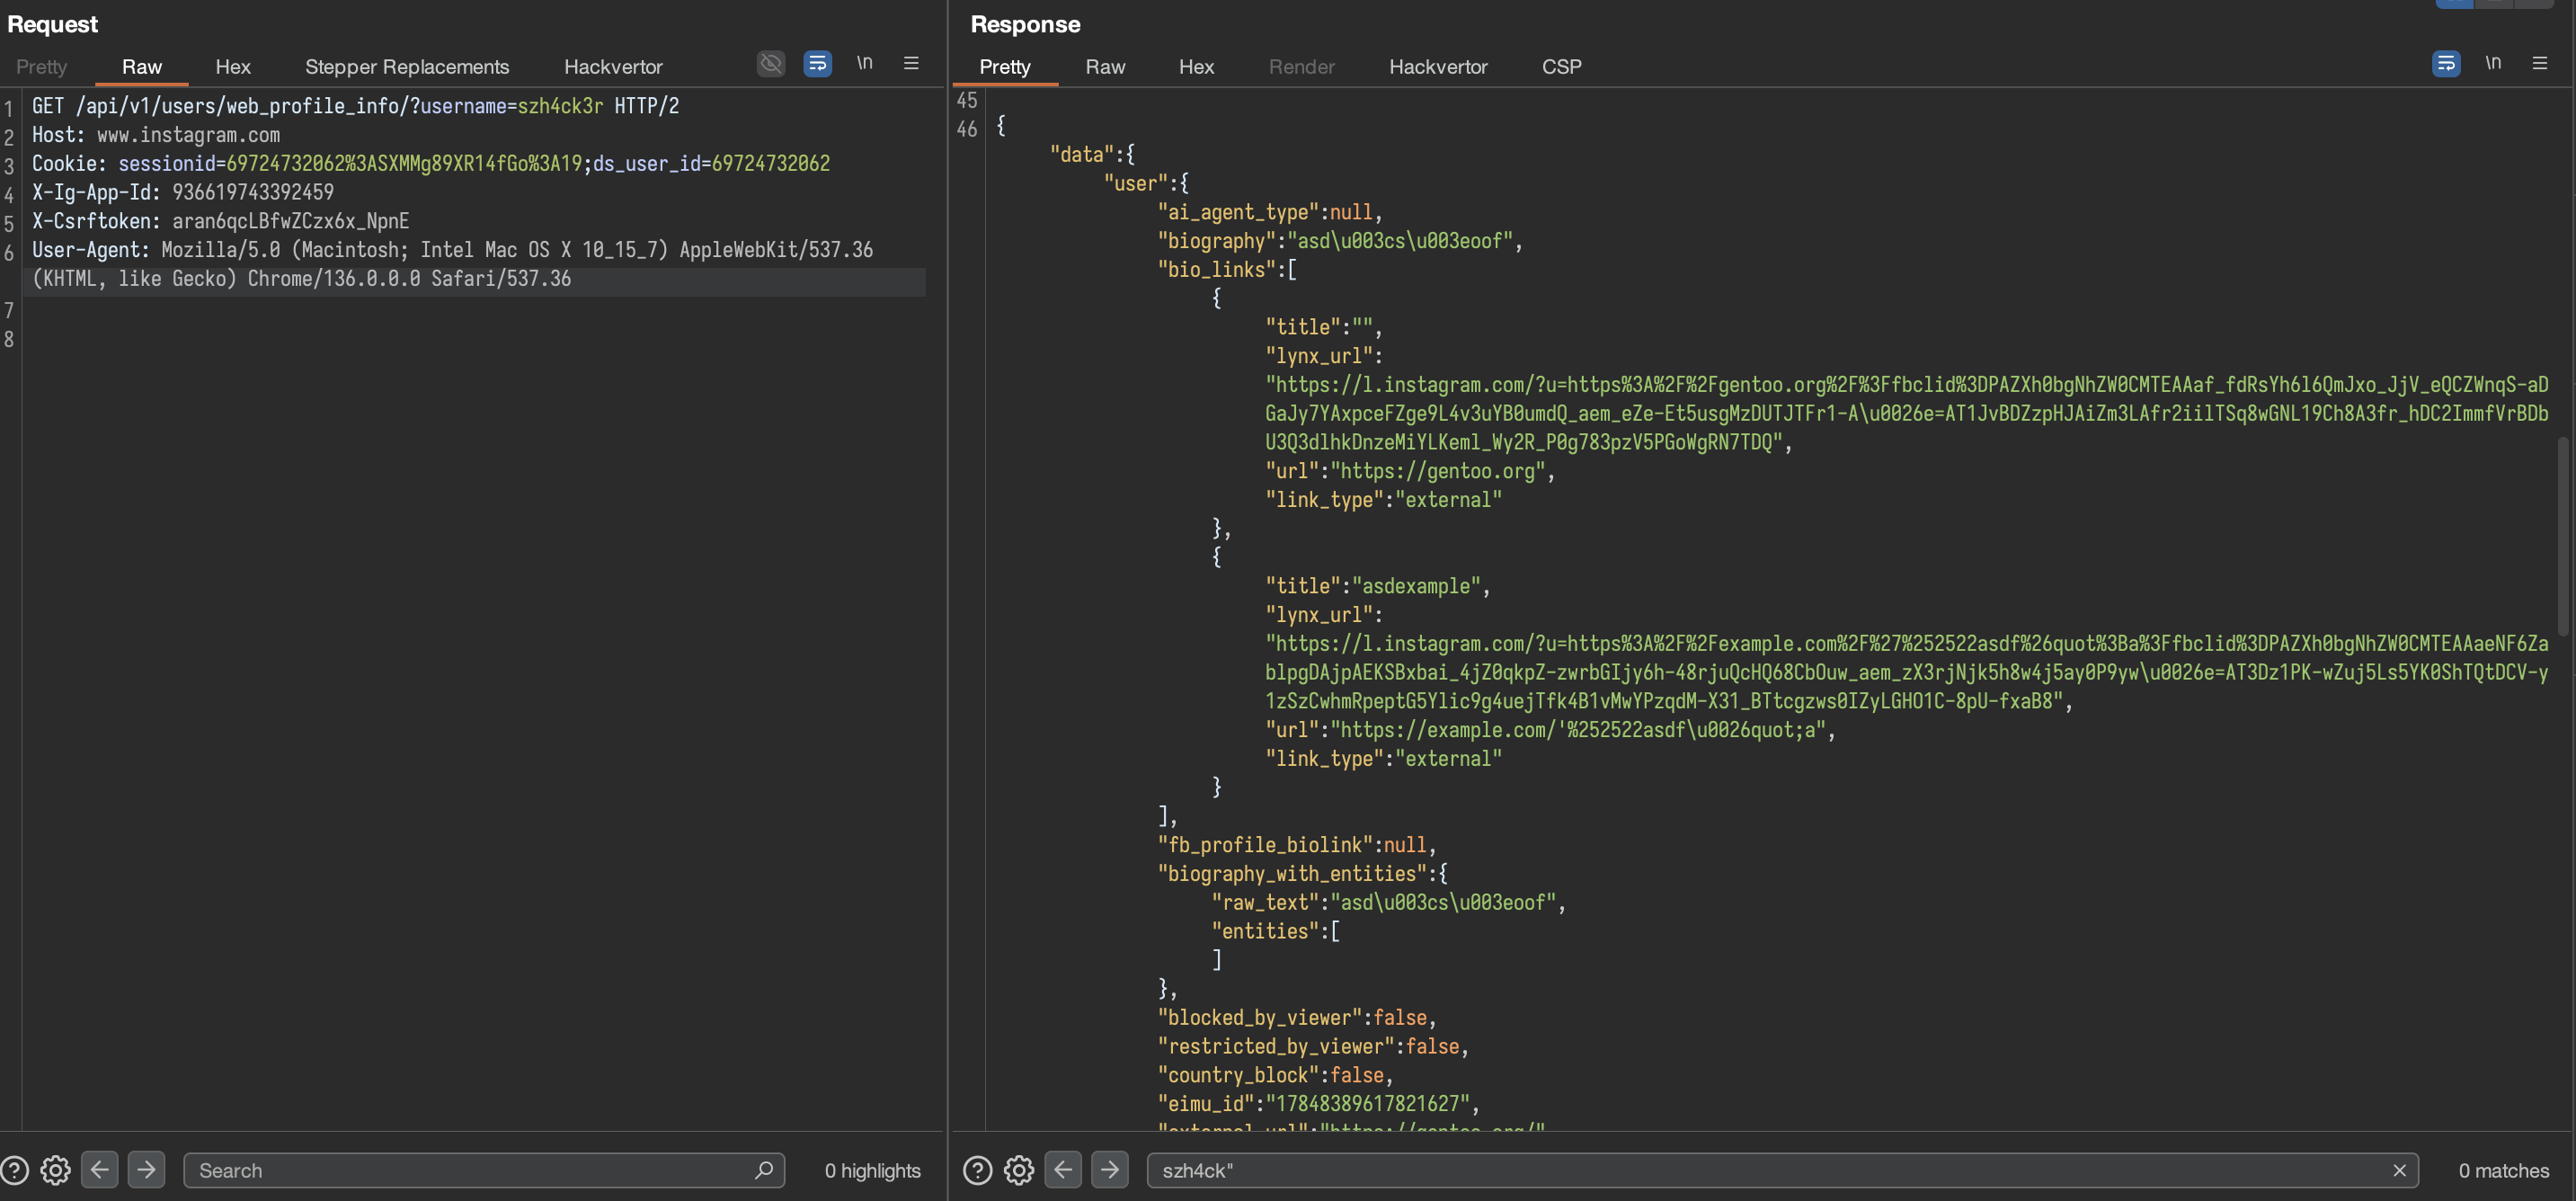Switch Response view to Raw tab

pos(1105,67)
